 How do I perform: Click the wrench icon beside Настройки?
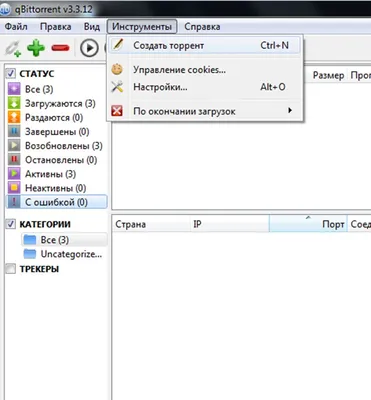tap(117, 87)
